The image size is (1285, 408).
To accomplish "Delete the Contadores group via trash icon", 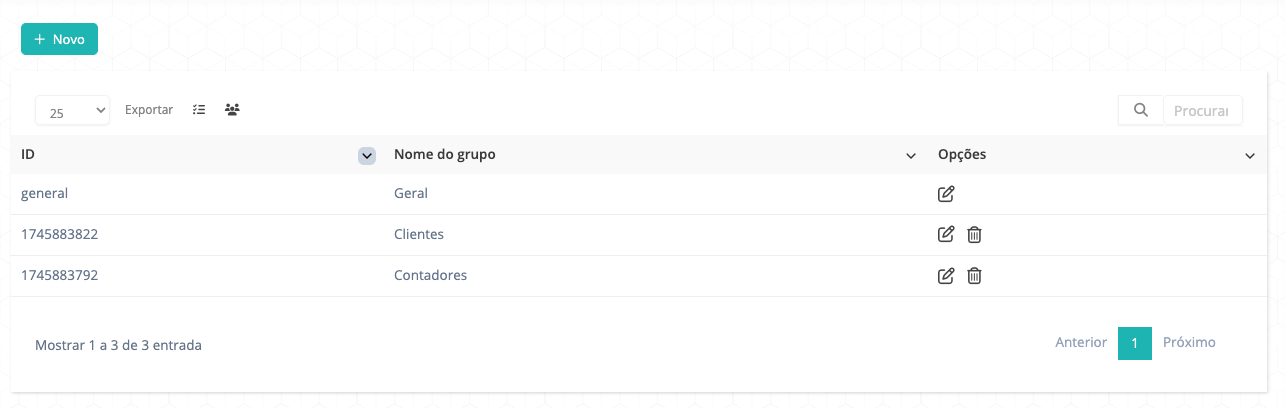I will click(974, 276).
